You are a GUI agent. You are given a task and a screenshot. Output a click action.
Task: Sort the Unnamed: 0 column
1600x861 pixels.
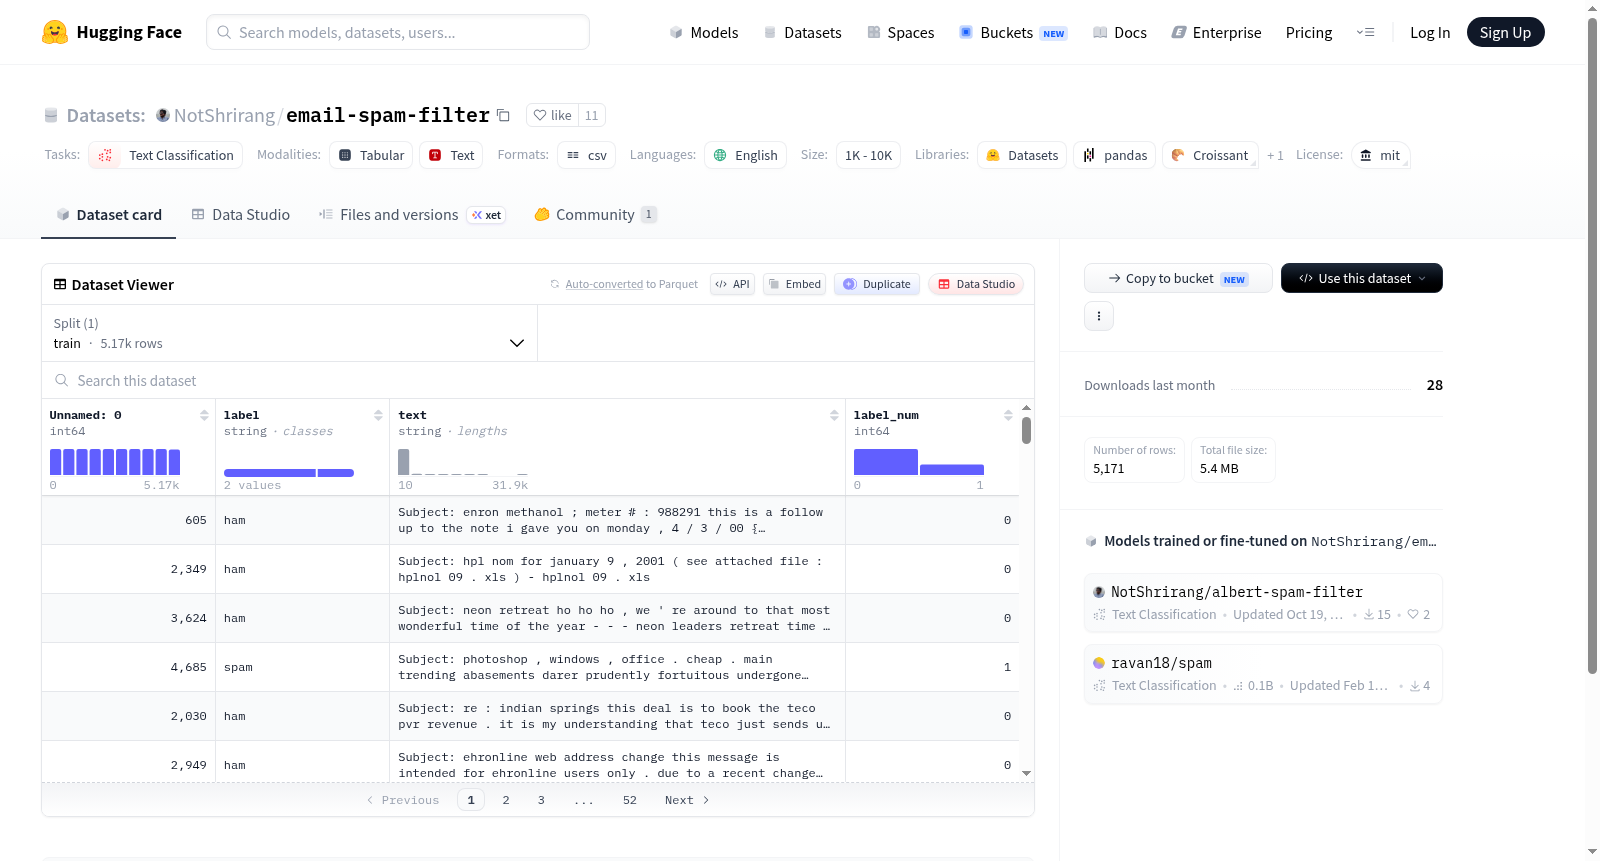[204, 415]
